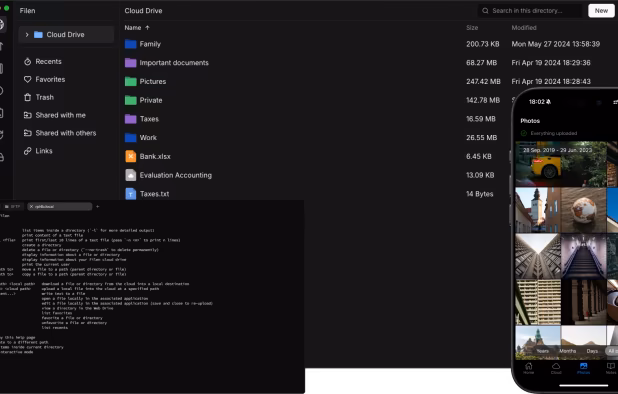Viewport: 618px width, 394px height.
Task: Click the Recents clock icon
Action: (x=27, y=61)
